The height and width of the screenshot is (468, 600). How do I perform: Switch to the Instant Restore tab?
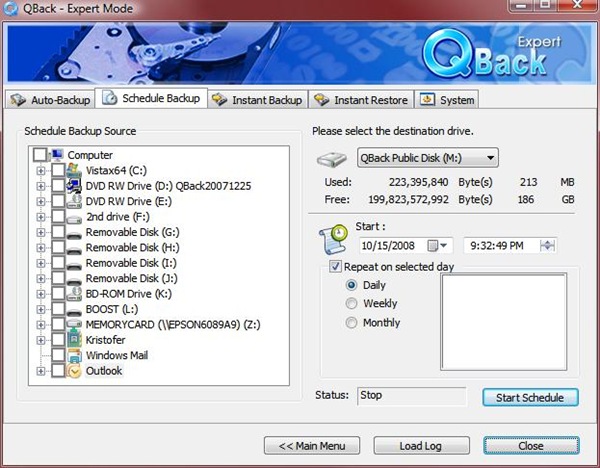pos(362,100)
